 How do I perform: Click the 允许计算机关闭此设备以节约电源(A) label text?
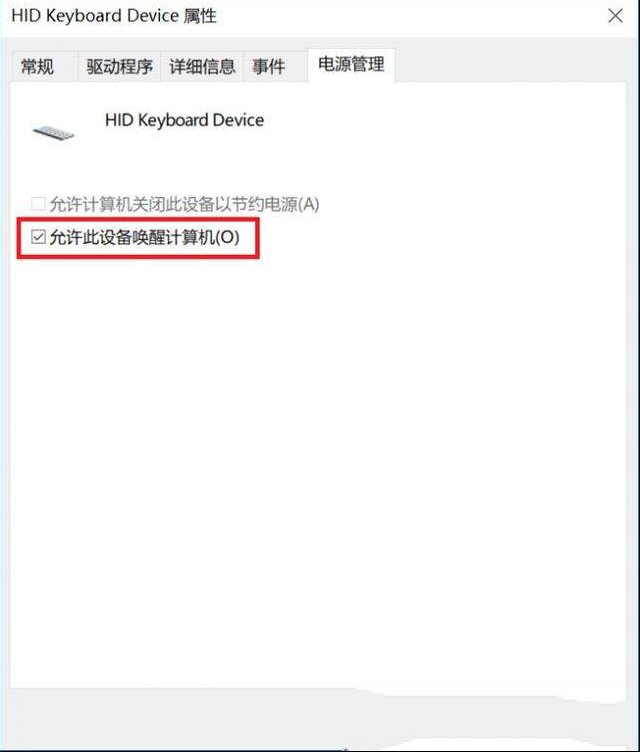click(184, 204)
